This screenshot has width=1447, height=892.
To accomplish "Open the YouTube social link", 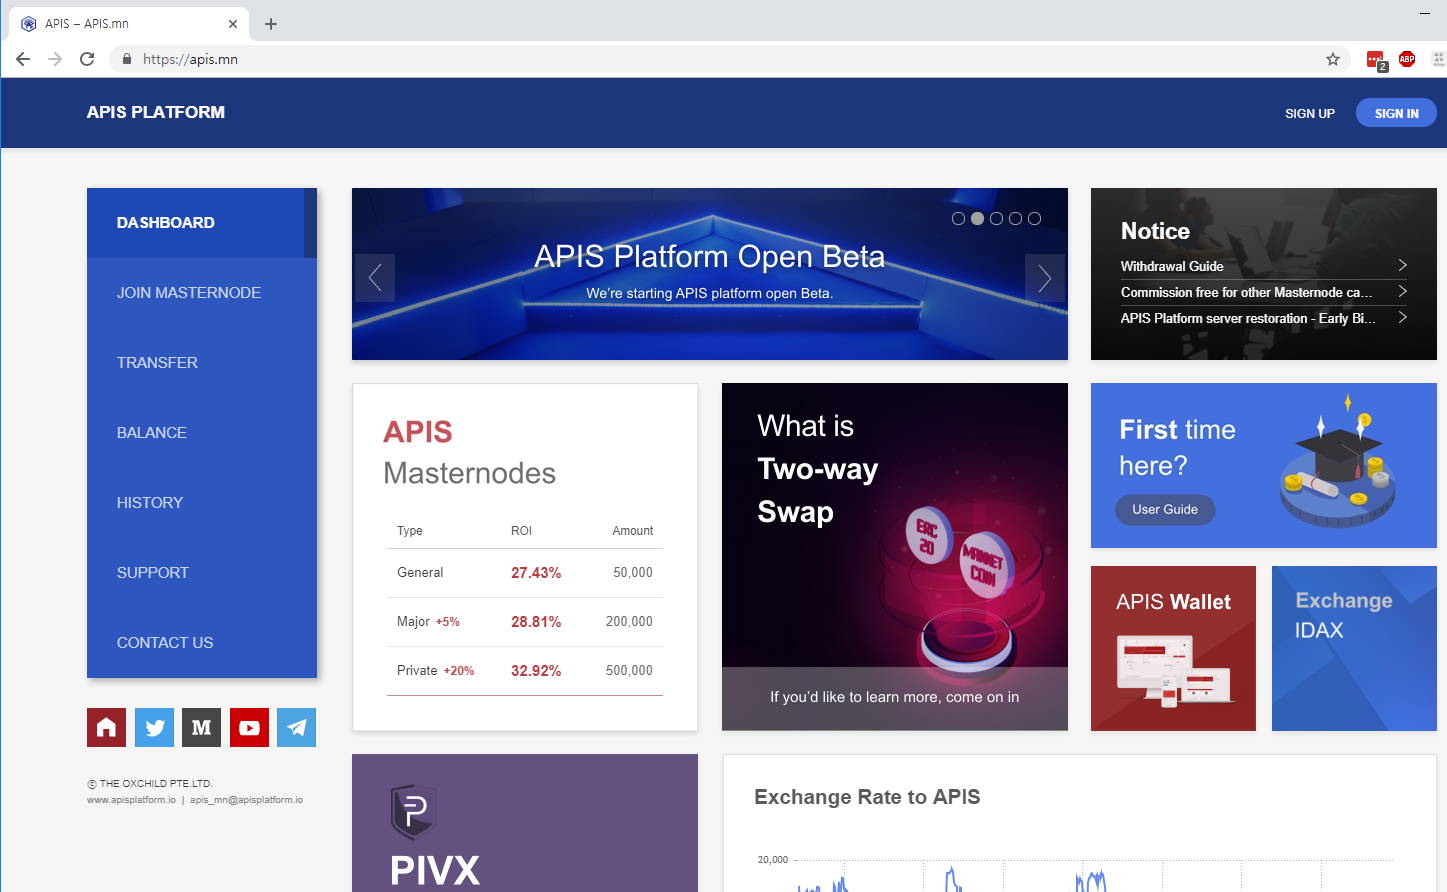I will point(249,727).
